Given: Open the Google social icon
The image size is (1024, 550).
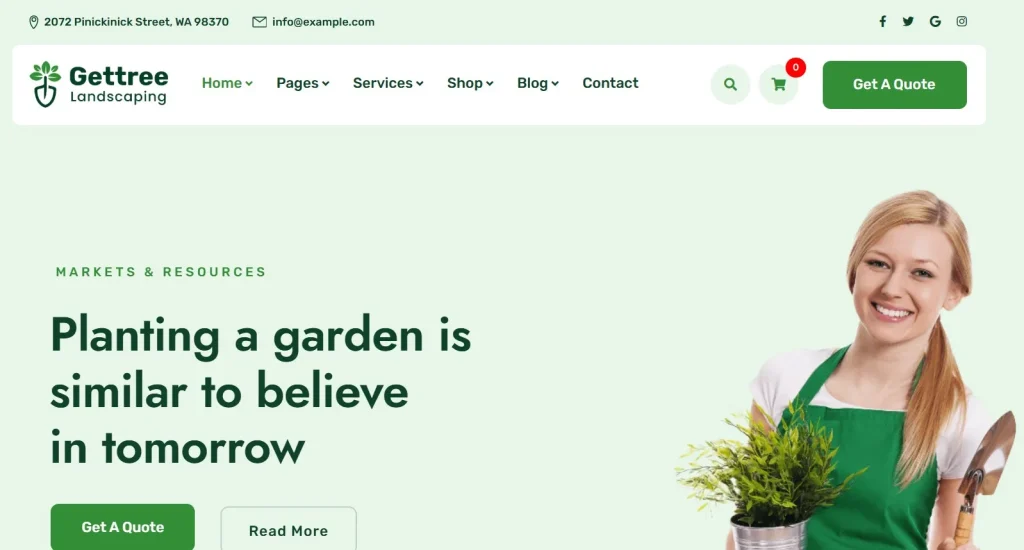Looking at the screenshot, I should point(935,22).
